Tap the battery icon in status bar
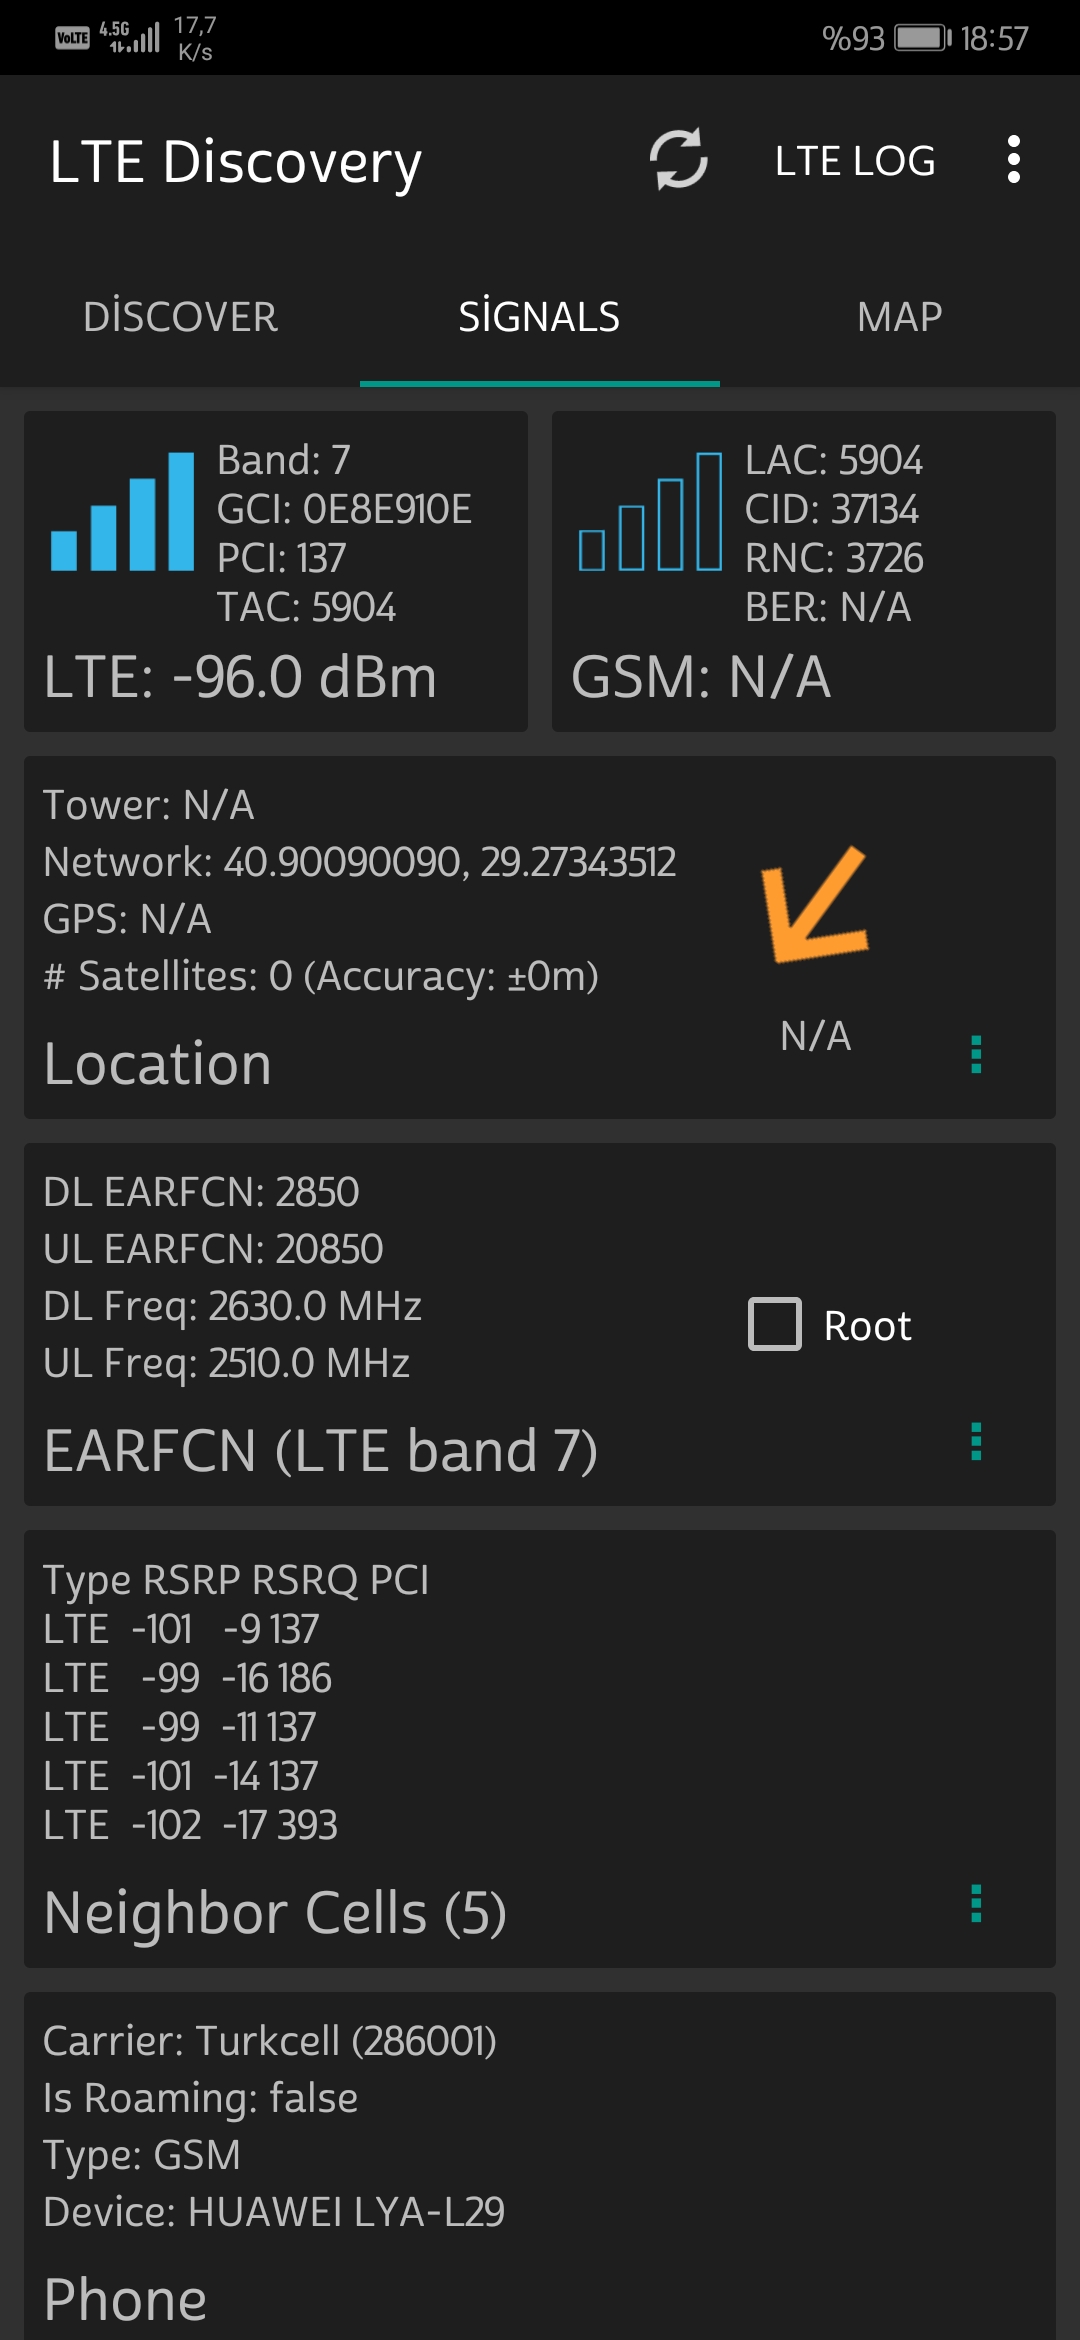Image resolution: width=1080 pixels, height=2340 pixels. (x=922, y=38)
